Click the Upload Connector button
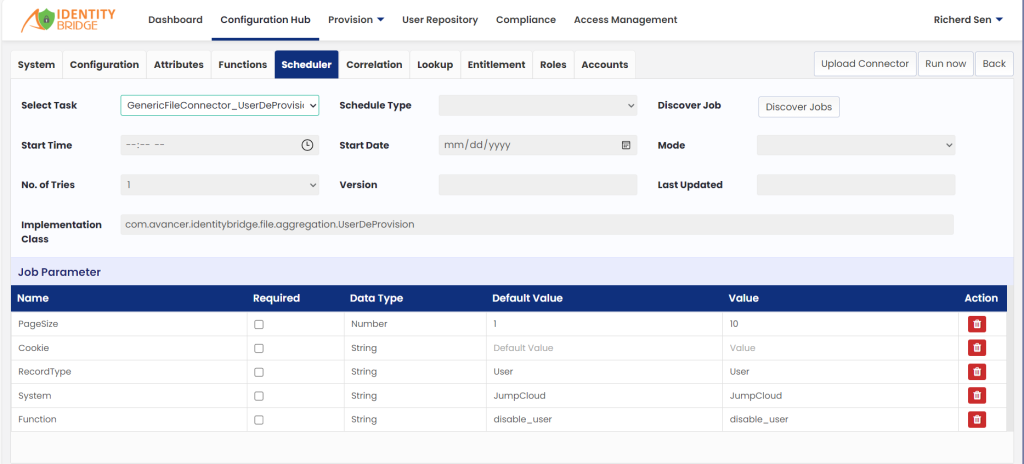1024x464 pixels. (865, 64)
